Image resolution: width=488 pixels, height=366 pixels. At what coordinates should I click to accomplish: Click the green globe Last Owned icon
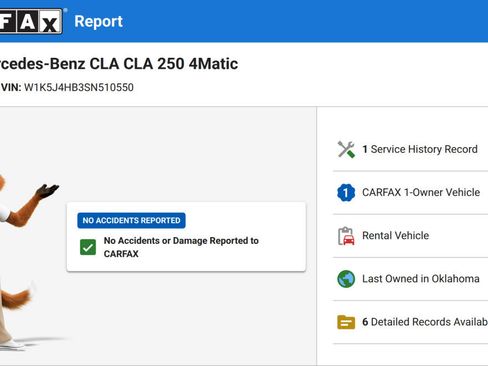click(346, 279)
